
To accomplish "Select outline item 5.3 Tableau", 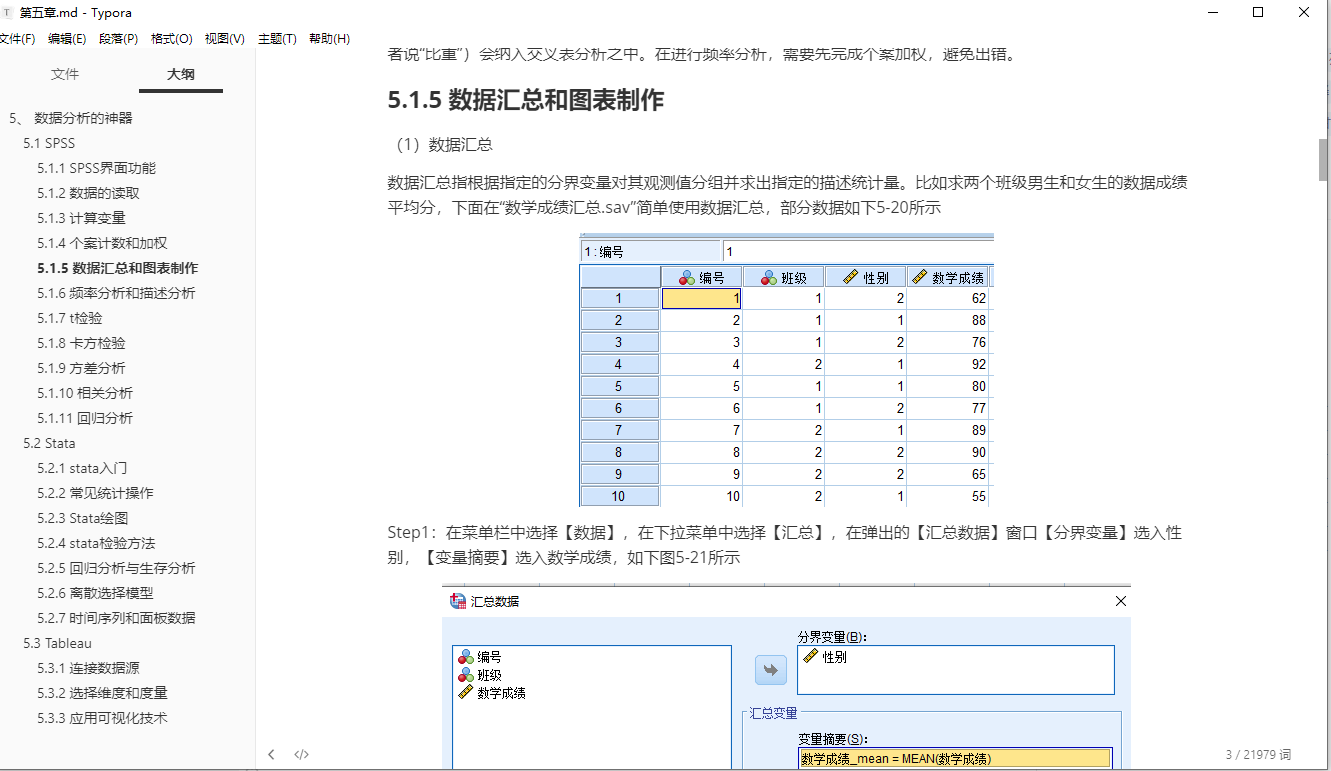I will click(58, 643).
